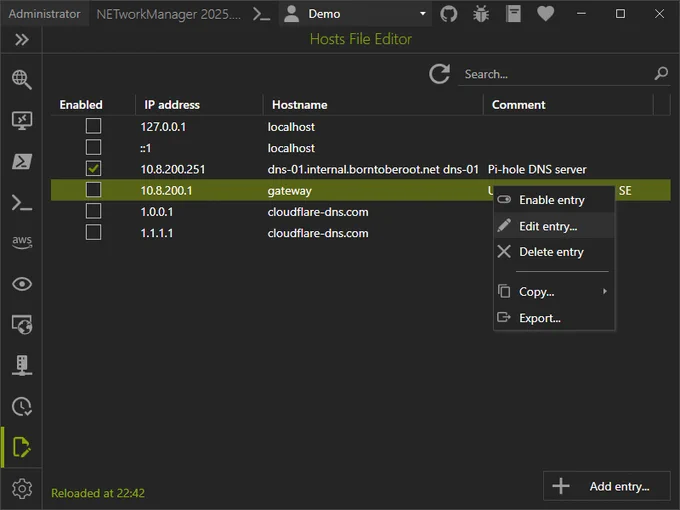Open the Remote Desktop monitor sidebar icon
The image size is (680, 510).
(22, 121)
